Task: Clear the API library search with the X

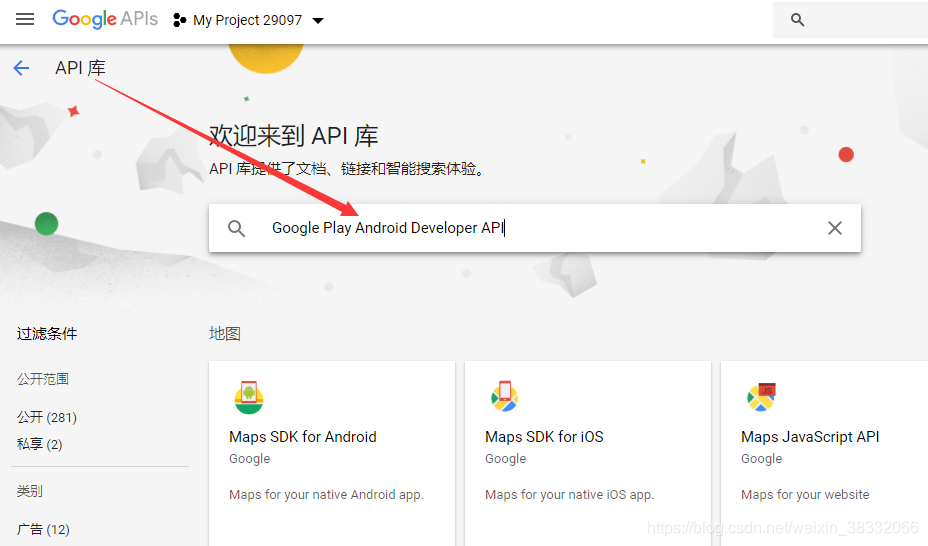Action: pos(834,228)
